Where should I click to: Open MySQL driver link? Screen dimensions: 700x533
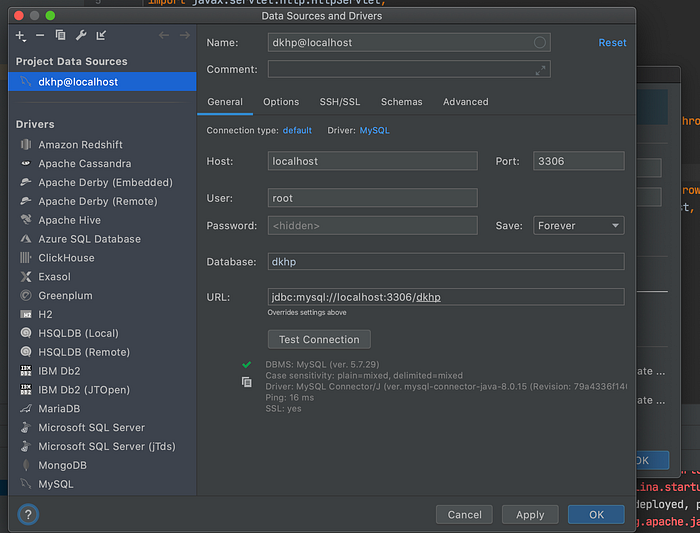point(375,130)
